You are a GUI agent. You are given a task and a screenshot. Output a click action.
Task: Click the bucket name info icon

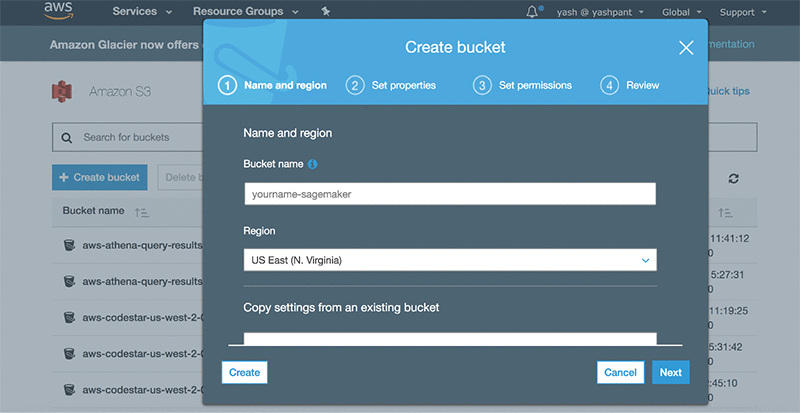(x=313, y=164)
